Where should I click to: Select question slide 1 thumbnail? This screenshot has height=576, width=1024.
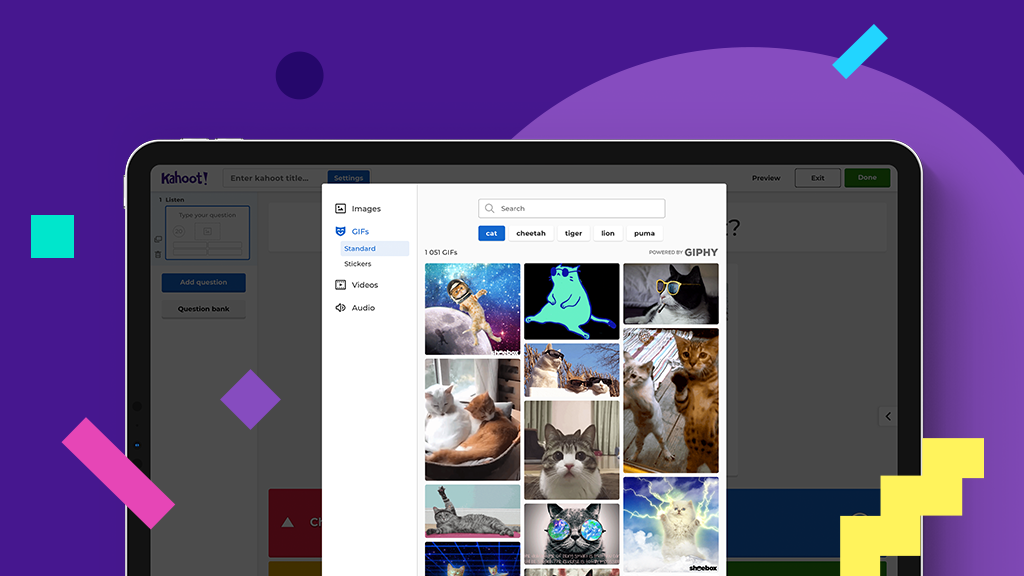tap(208, 232)
